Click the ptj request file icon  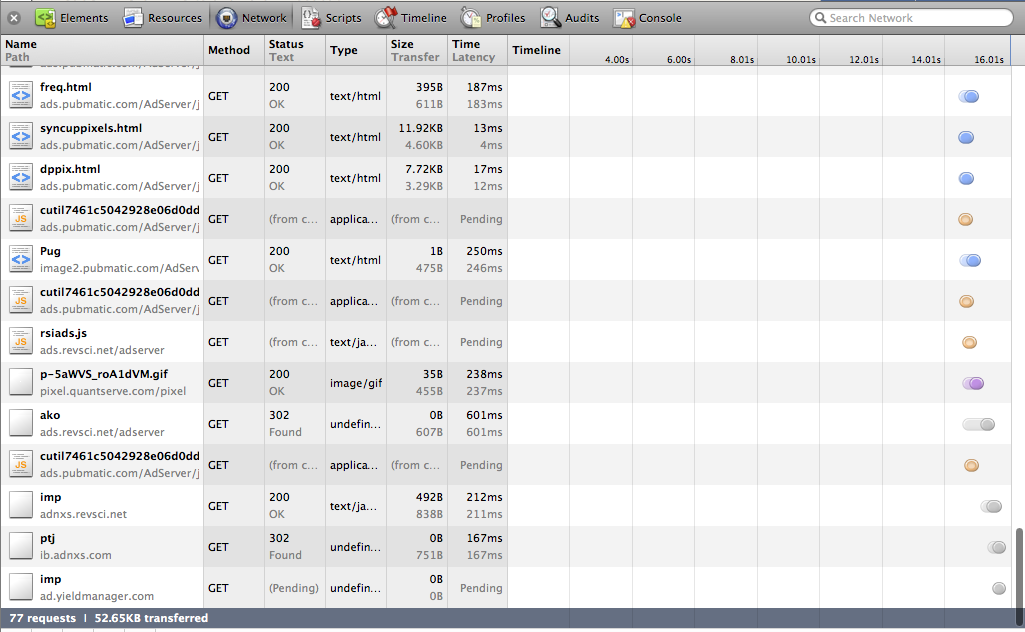click(21, 546)
